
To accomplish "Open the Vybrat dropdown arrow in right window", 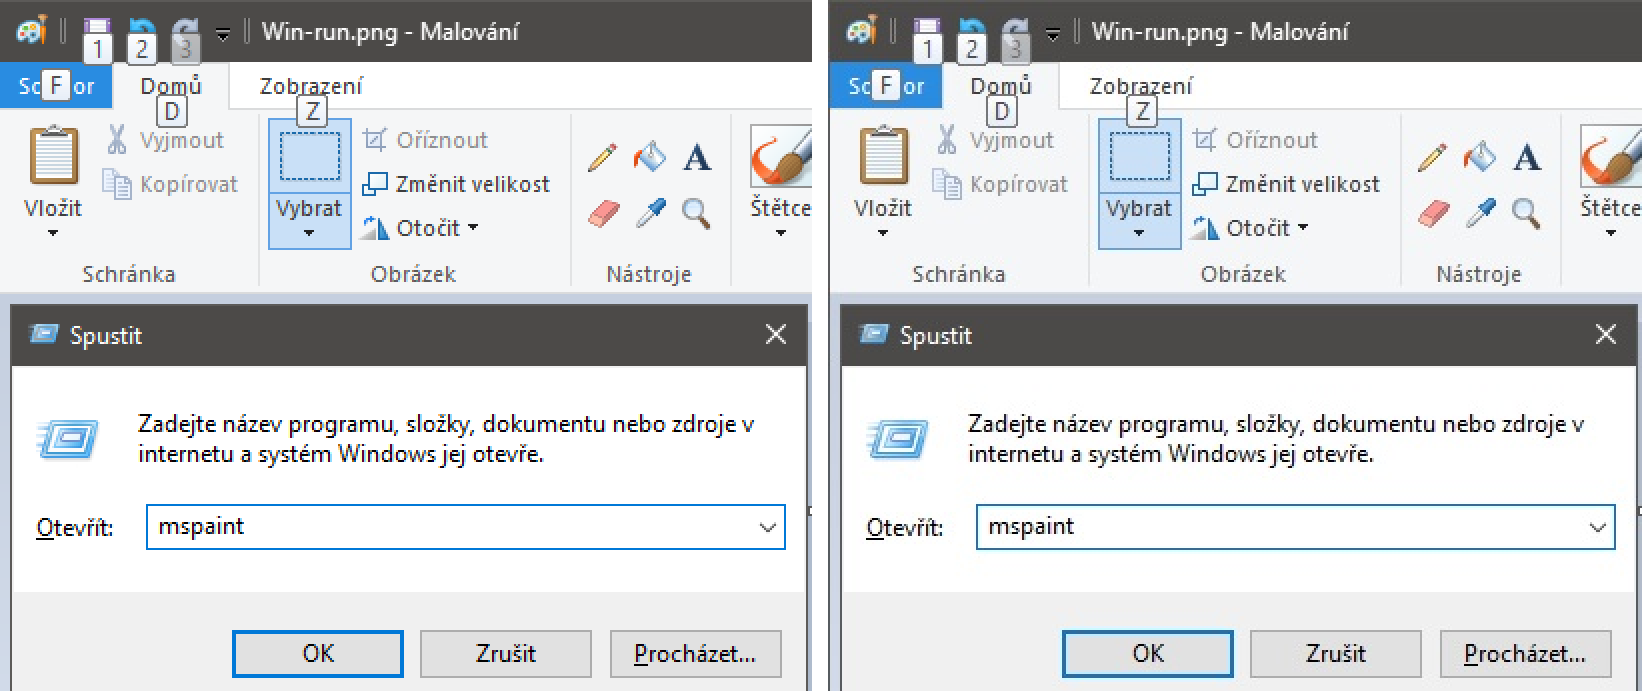I will pyautogui.click(x=1139, y=233).
